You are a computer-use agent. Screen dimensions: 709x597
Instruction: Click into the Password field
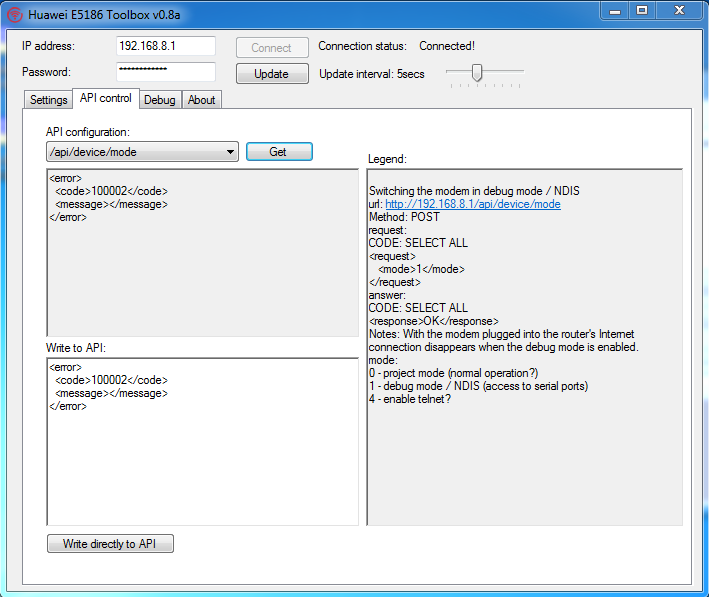tap(165, 72)
